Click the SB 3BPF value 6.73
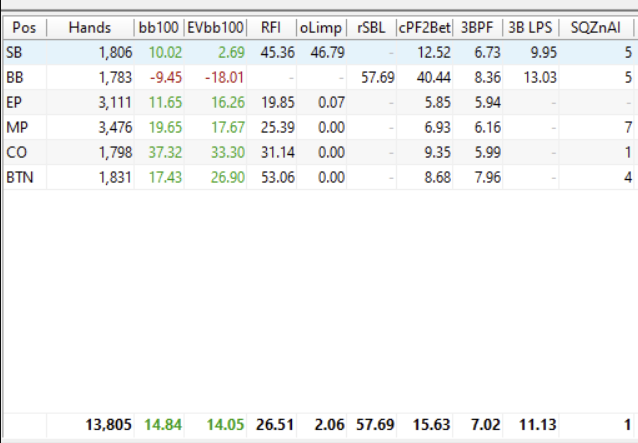638x443 pixels. coord(487,52)
